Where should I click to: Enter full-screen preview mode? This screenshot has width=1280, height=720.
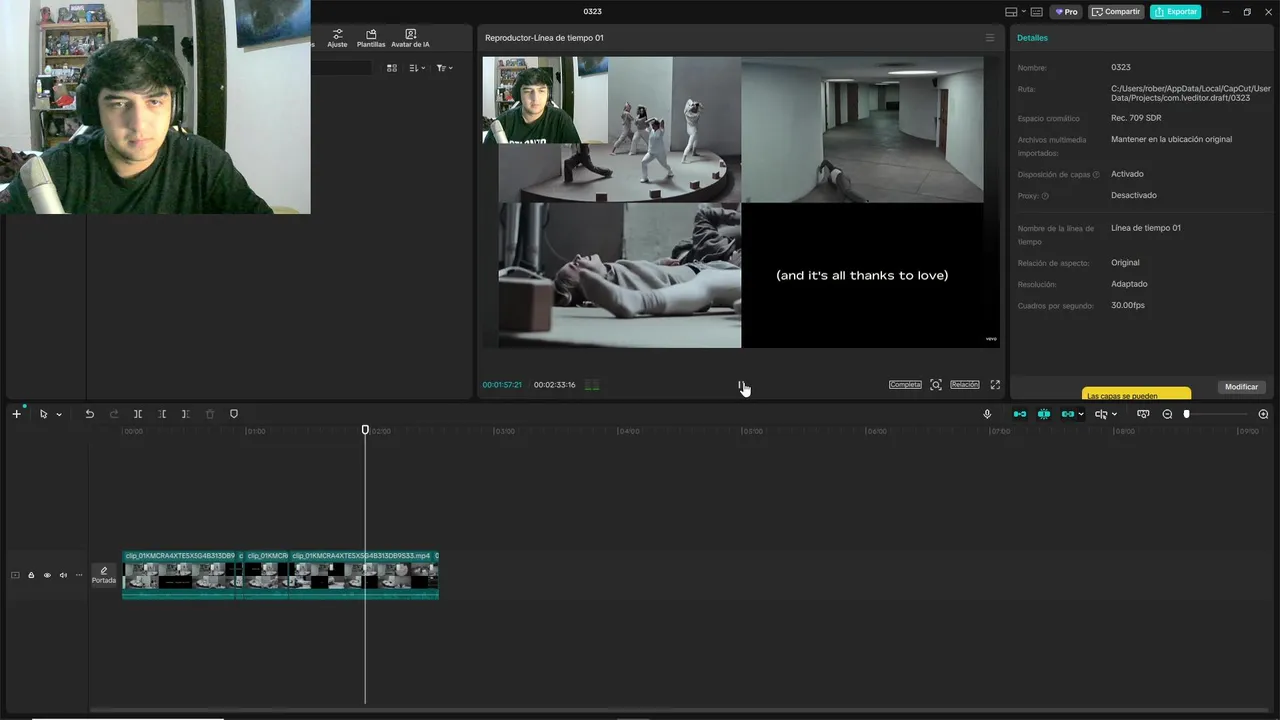point(995,385)
